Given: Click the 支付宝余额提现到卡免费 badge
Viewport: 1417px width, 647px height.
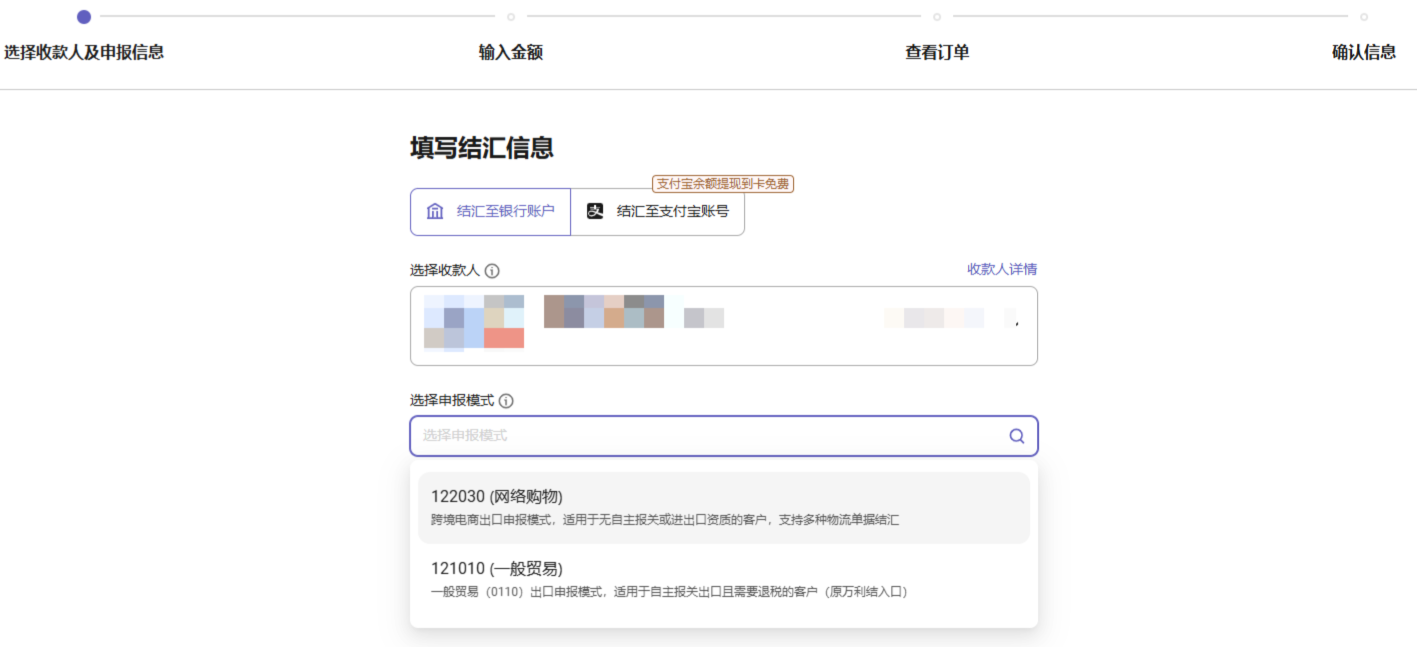Looking at the screenshot, I should (x=723, y=184).
